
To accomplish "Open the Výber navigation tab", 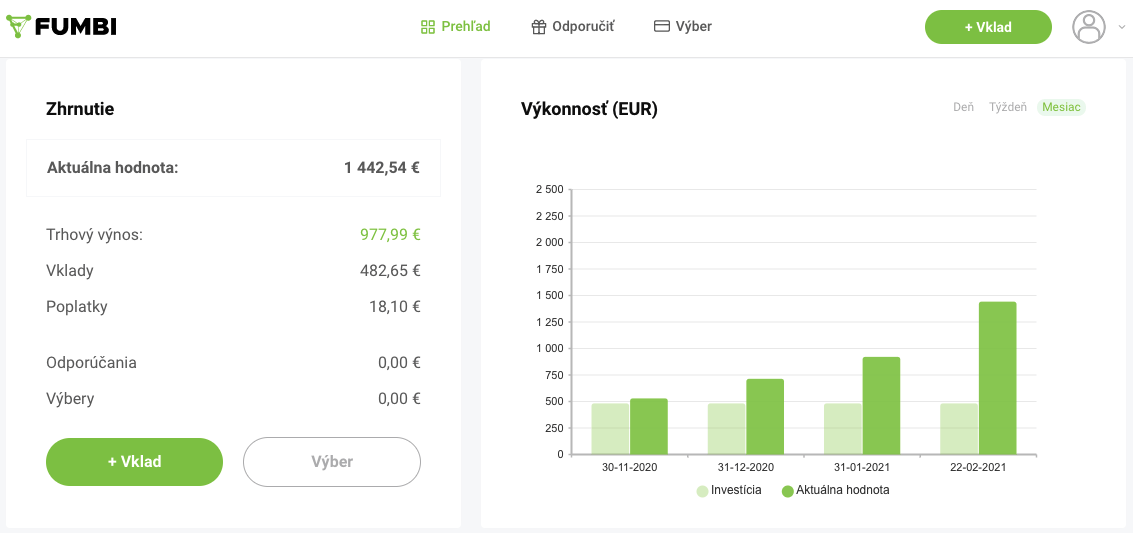I will tap(693, 27).
